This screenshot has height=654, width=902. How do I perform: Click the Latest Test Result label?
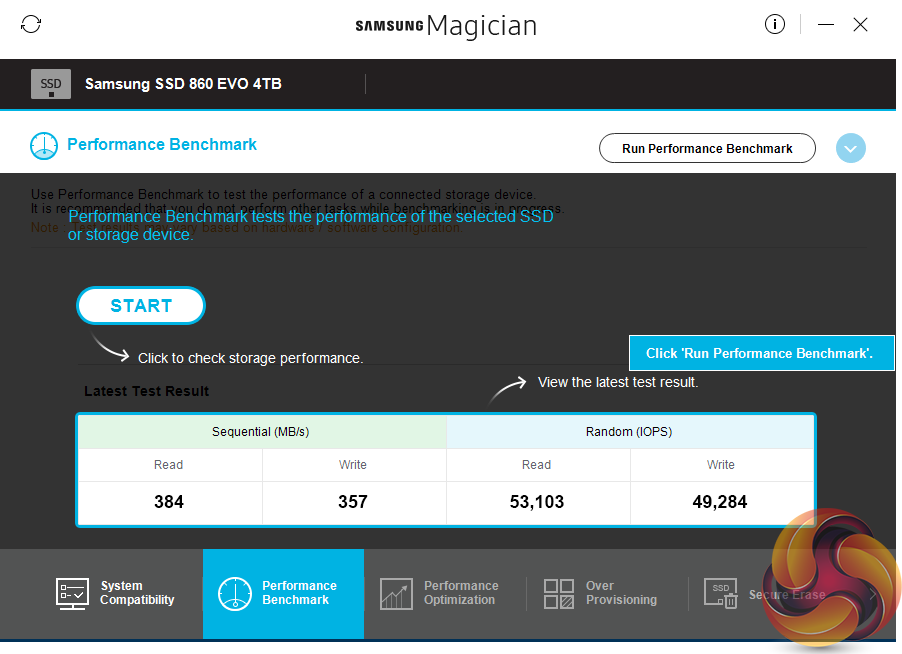pyautogui.click(x=146, y=391)
